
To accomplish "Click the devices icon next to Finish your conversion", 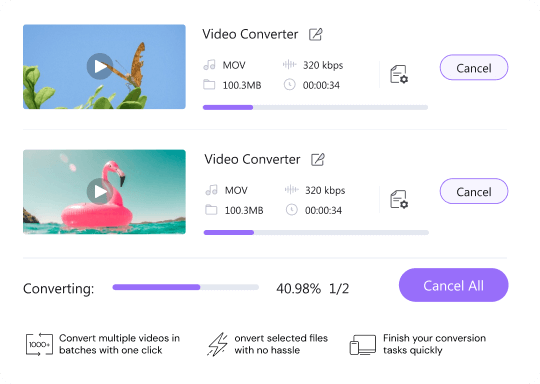I will coord(363,345).
